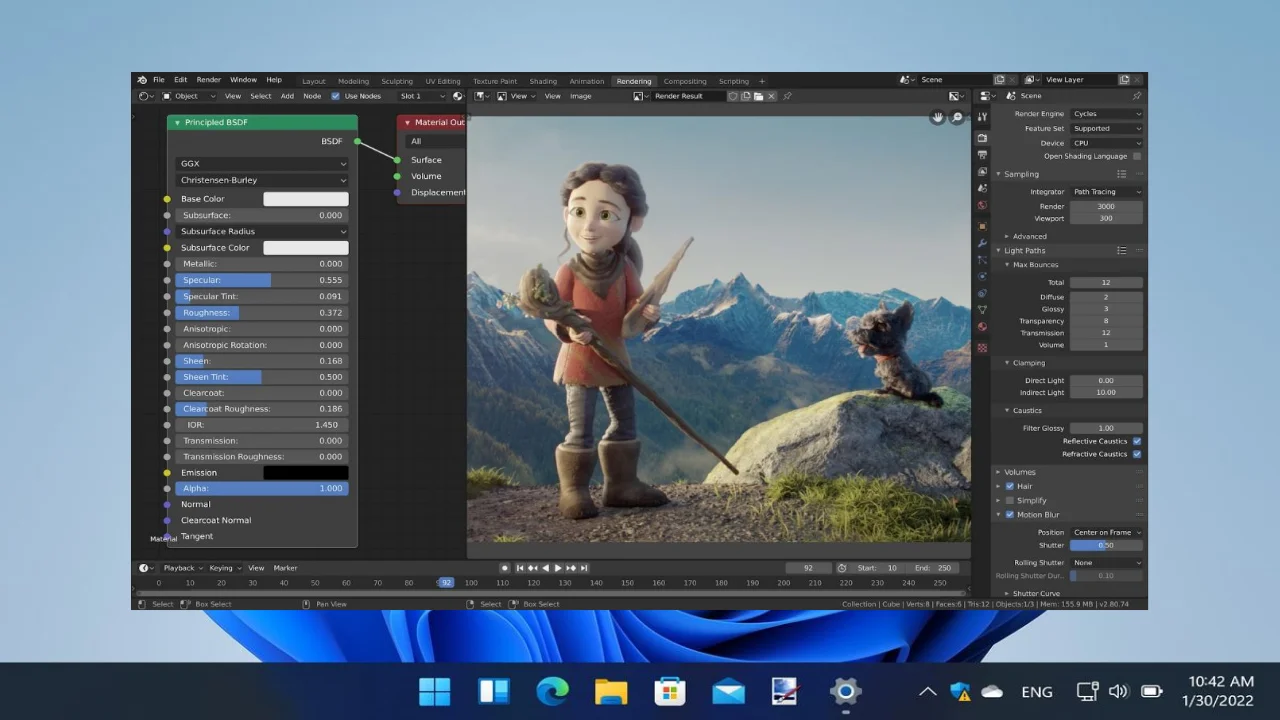Open the node editor Add menu
The image size is (1280, 720).
(x=287, y=96)
